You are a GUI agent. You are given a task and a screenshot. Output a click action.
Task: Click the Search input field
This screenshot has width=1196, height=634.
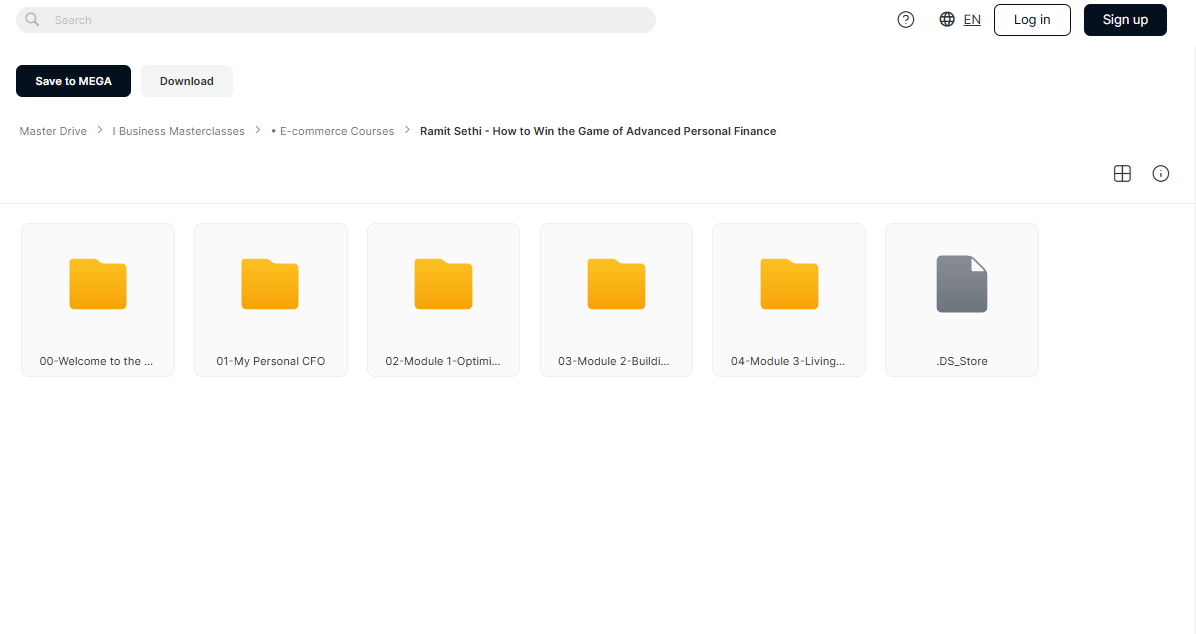click(336, 20)
